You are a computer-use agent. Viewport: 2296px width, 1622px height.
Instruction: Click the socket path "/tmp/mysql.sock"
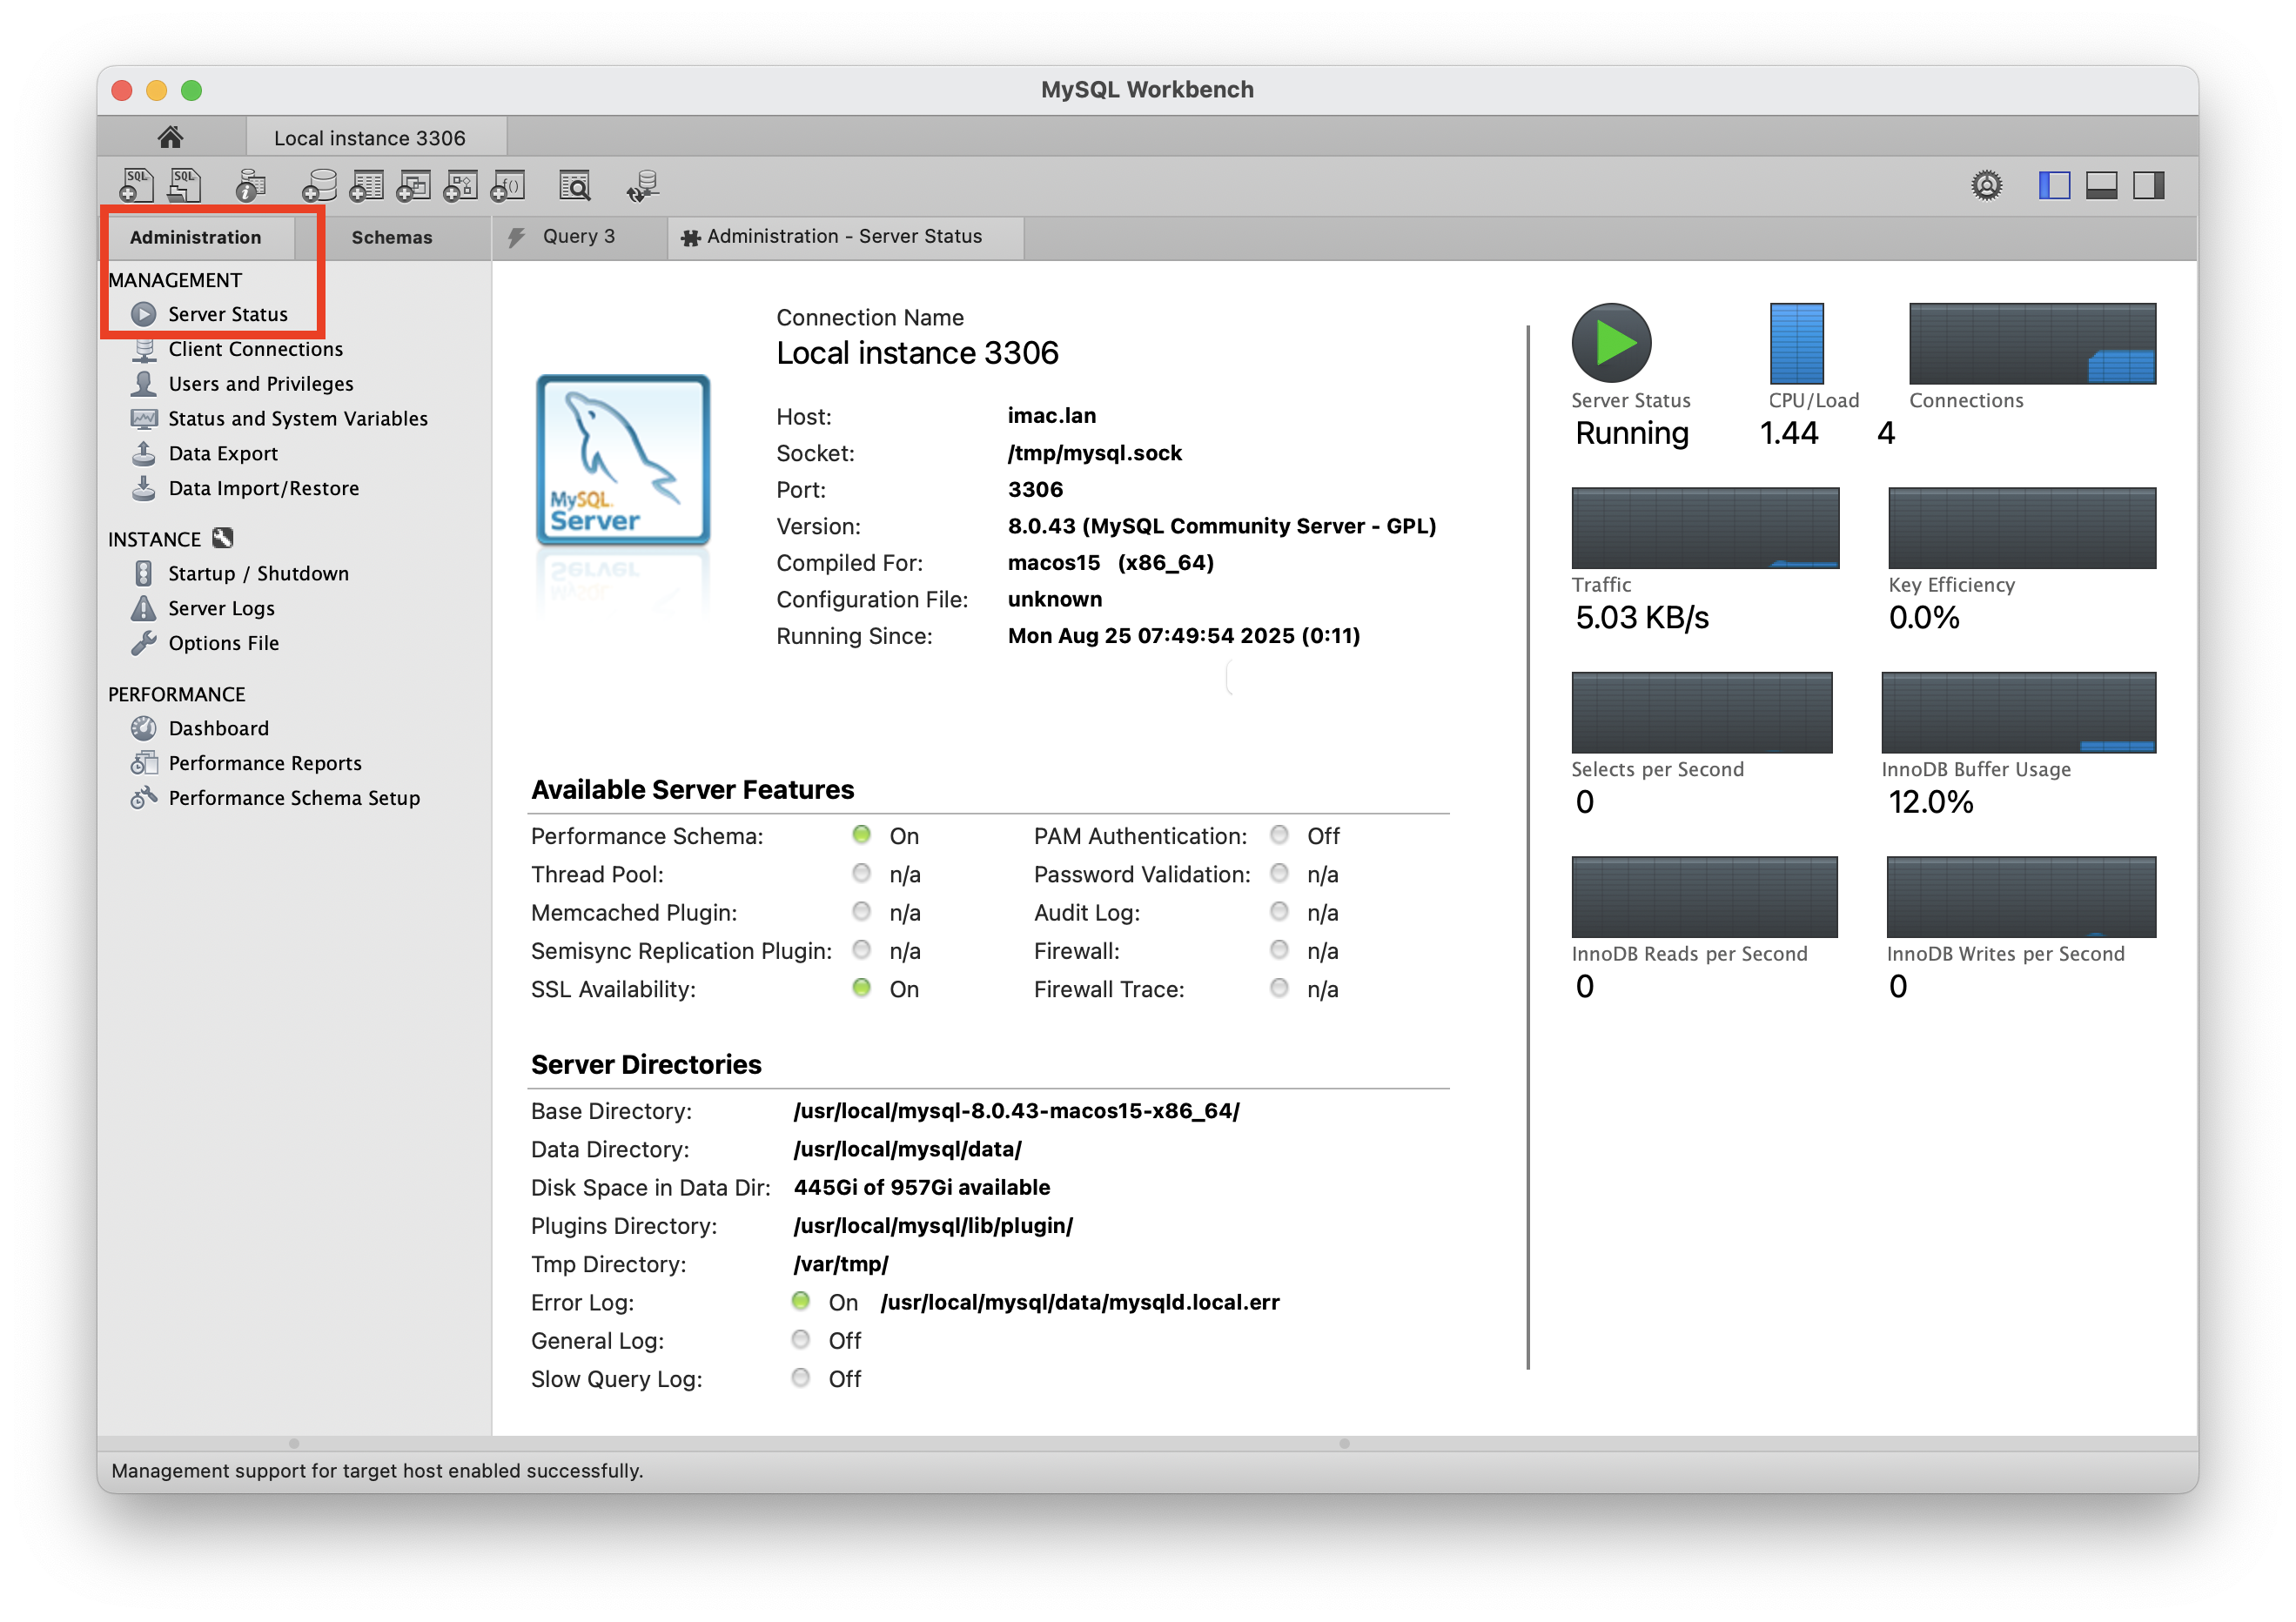[1095, 453]
